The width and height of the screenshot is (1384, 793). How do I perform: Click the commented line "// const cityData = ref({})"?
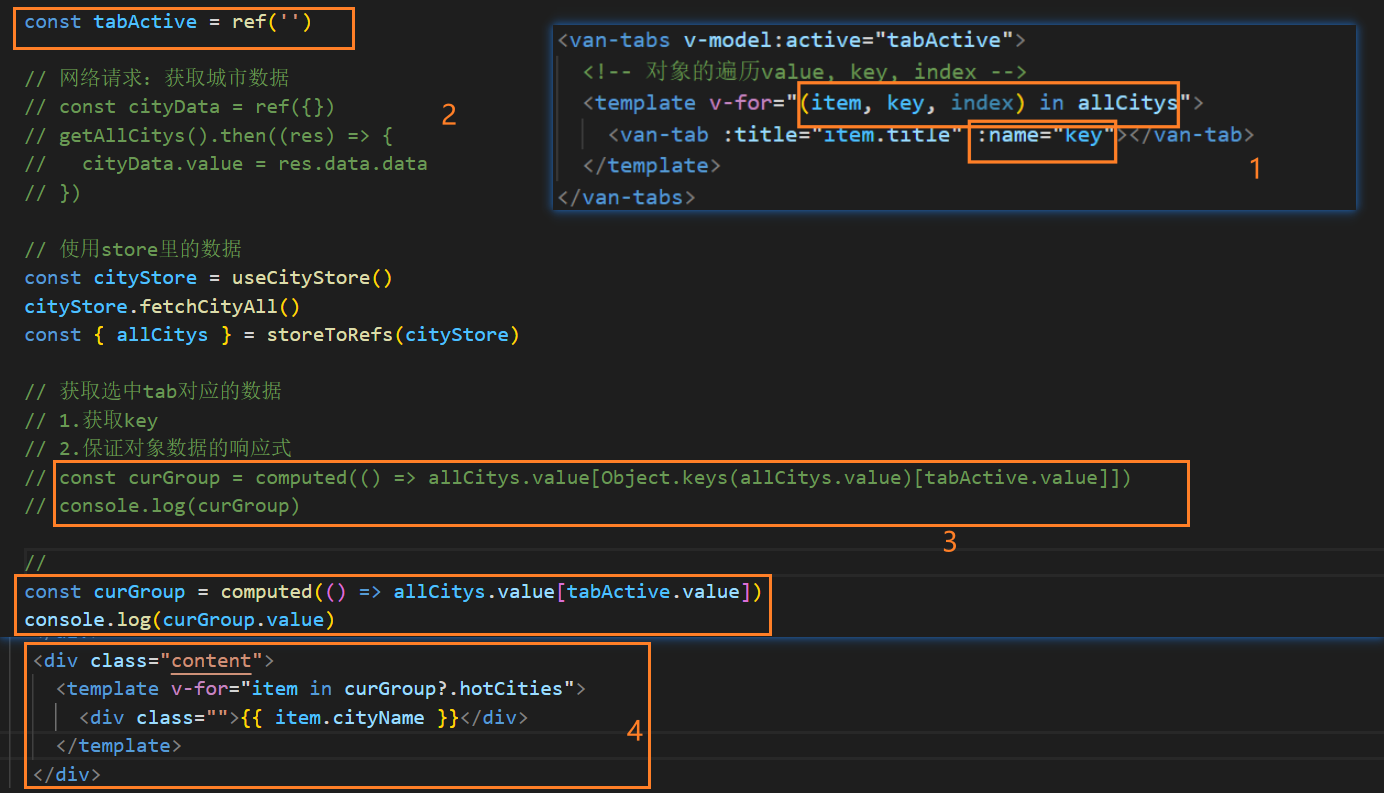coord(180,106)
